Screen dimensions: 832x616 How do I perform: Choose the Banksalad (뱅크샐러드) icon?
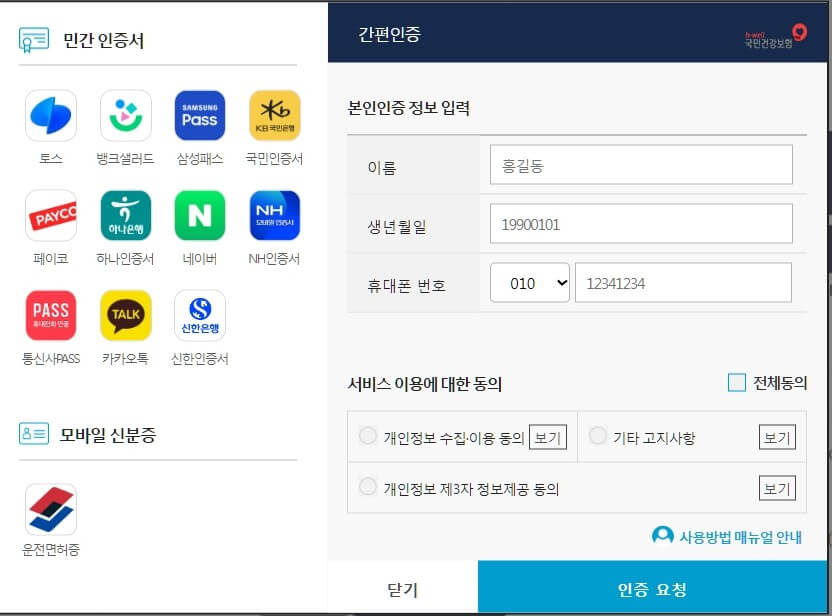pos(126,116)
